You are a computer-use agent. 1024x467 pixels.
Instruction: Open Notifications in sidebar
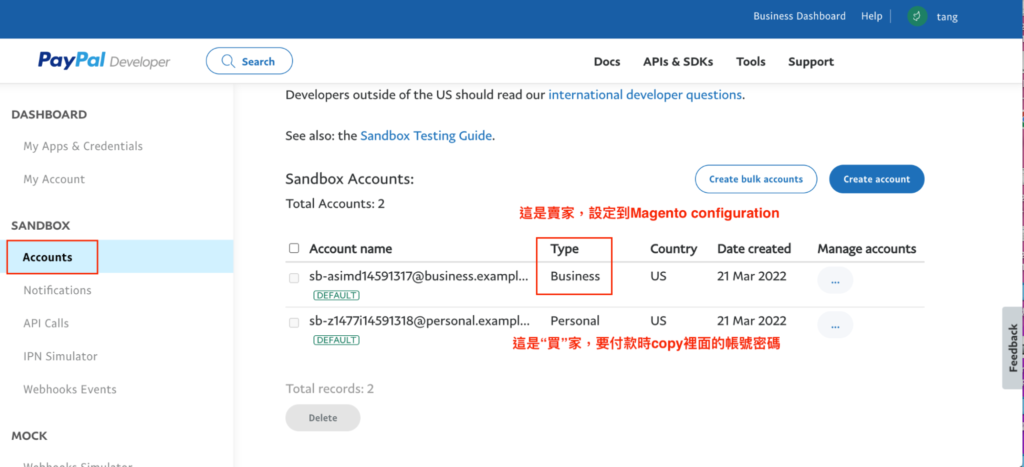point(57,290)
